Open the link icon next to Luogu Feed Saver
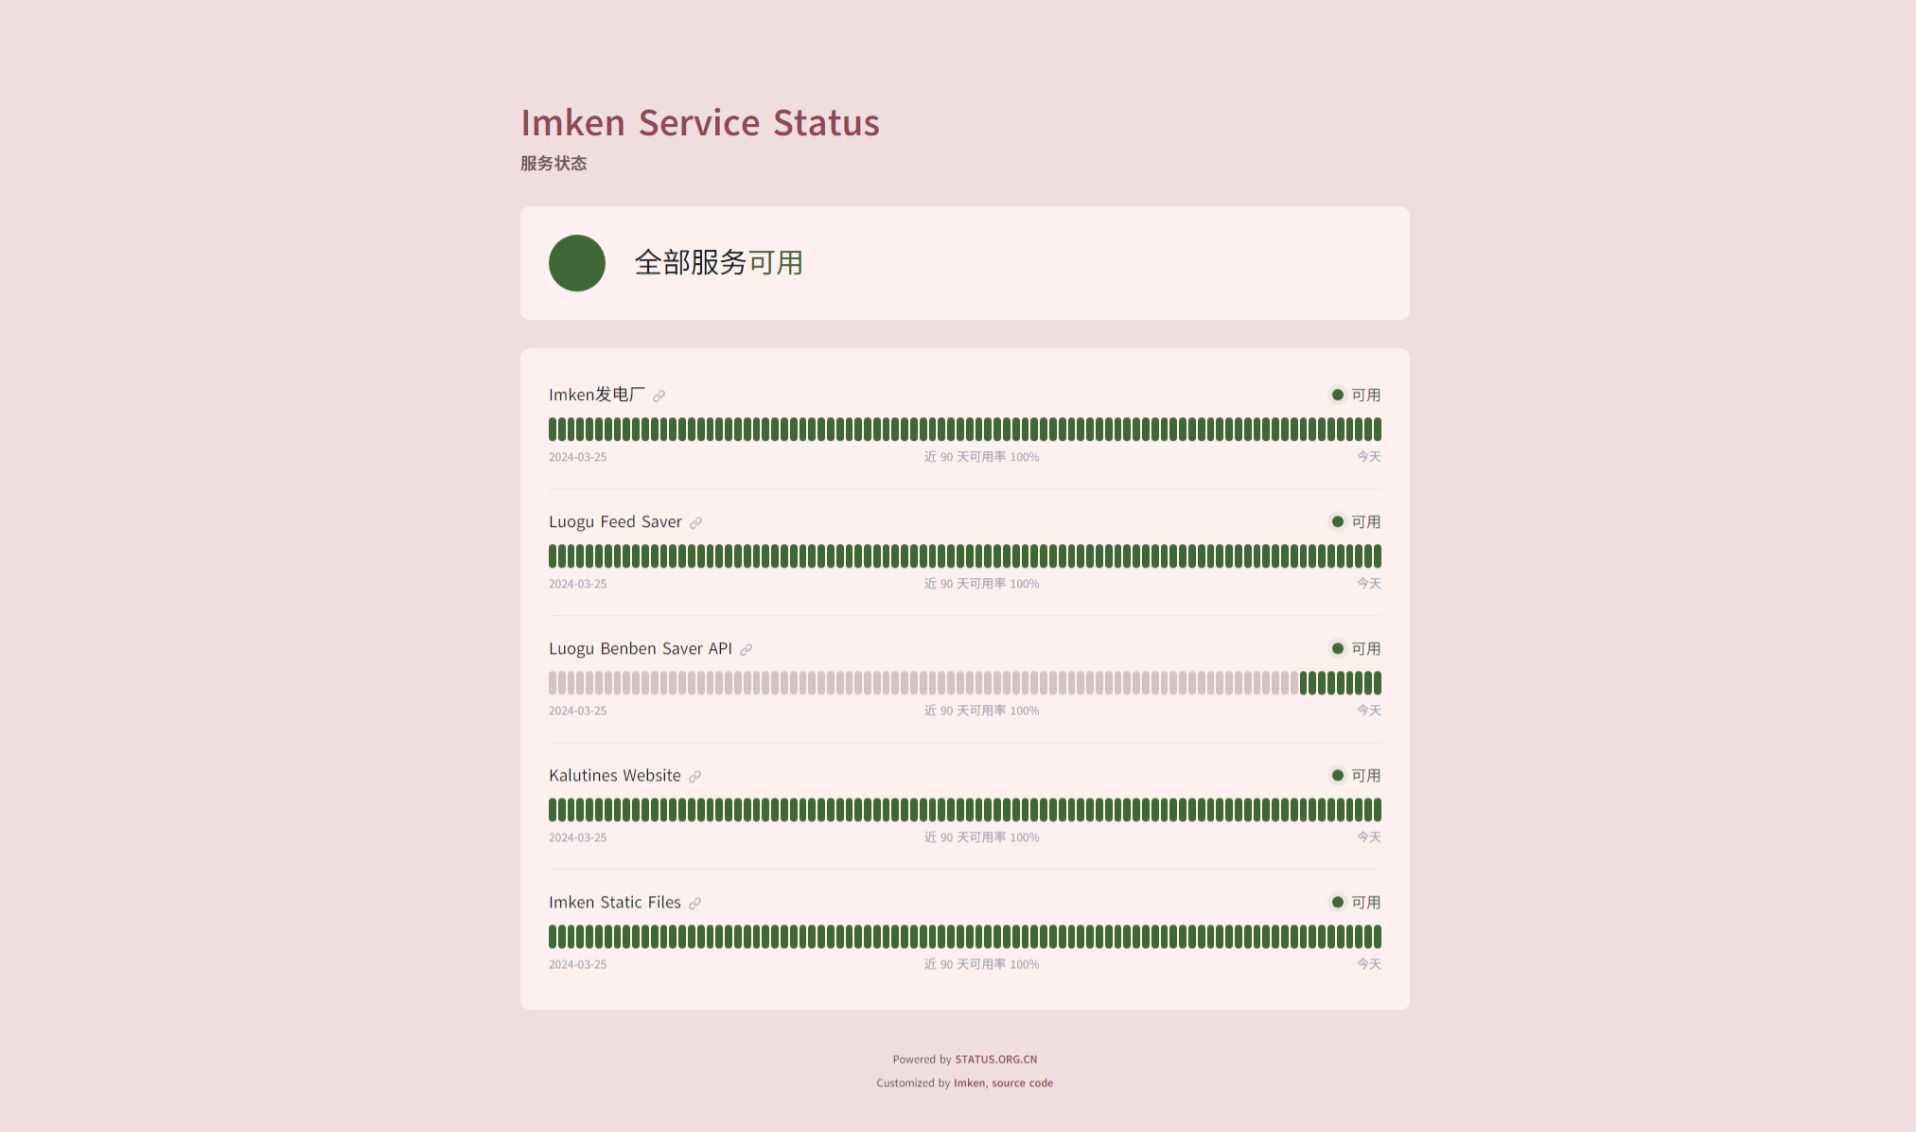This screenshot has height=1132, width=1916. [x=696, y=523]
